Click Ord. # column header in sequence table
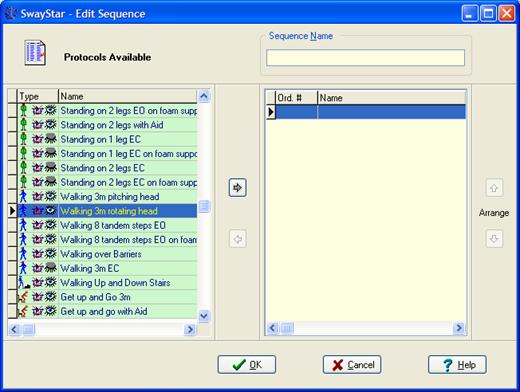 pos(296,98)
